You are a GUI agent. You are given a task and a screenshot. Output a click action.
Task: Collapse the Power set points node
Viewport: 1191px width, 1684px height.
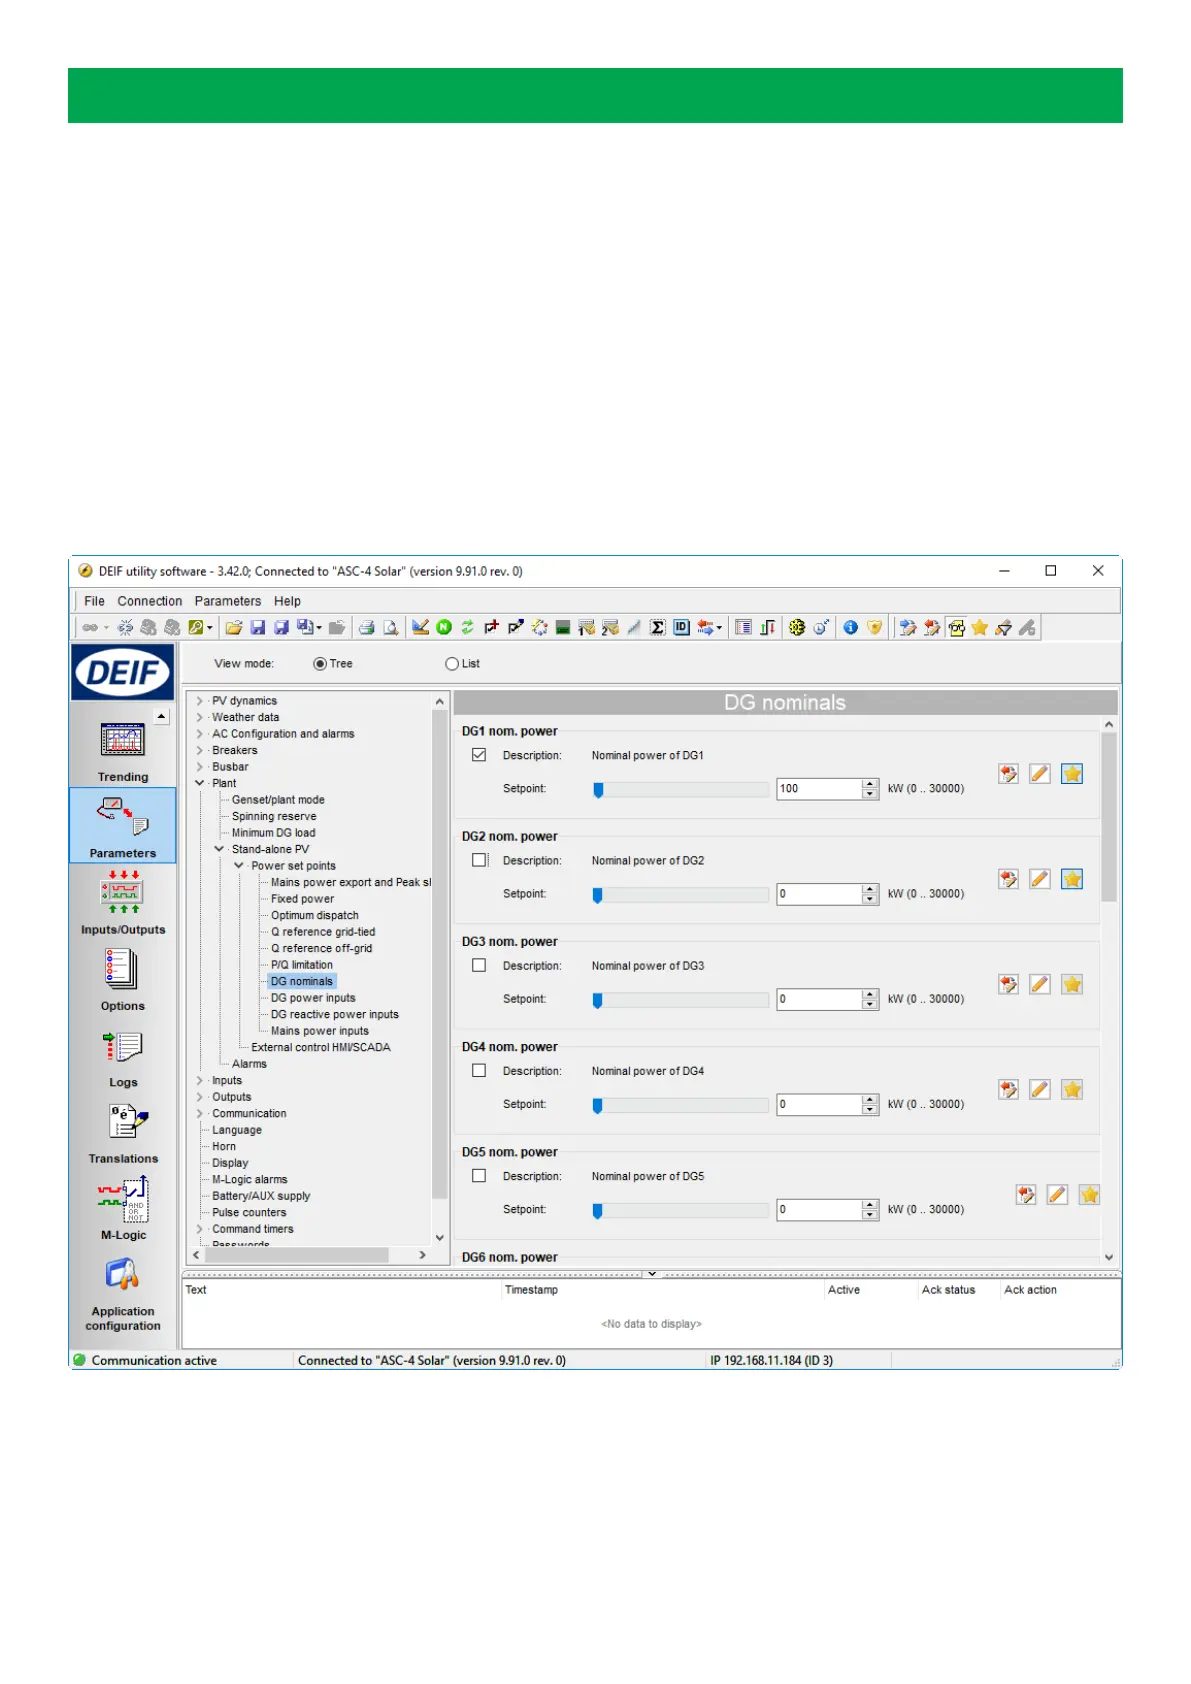(239, 866)
